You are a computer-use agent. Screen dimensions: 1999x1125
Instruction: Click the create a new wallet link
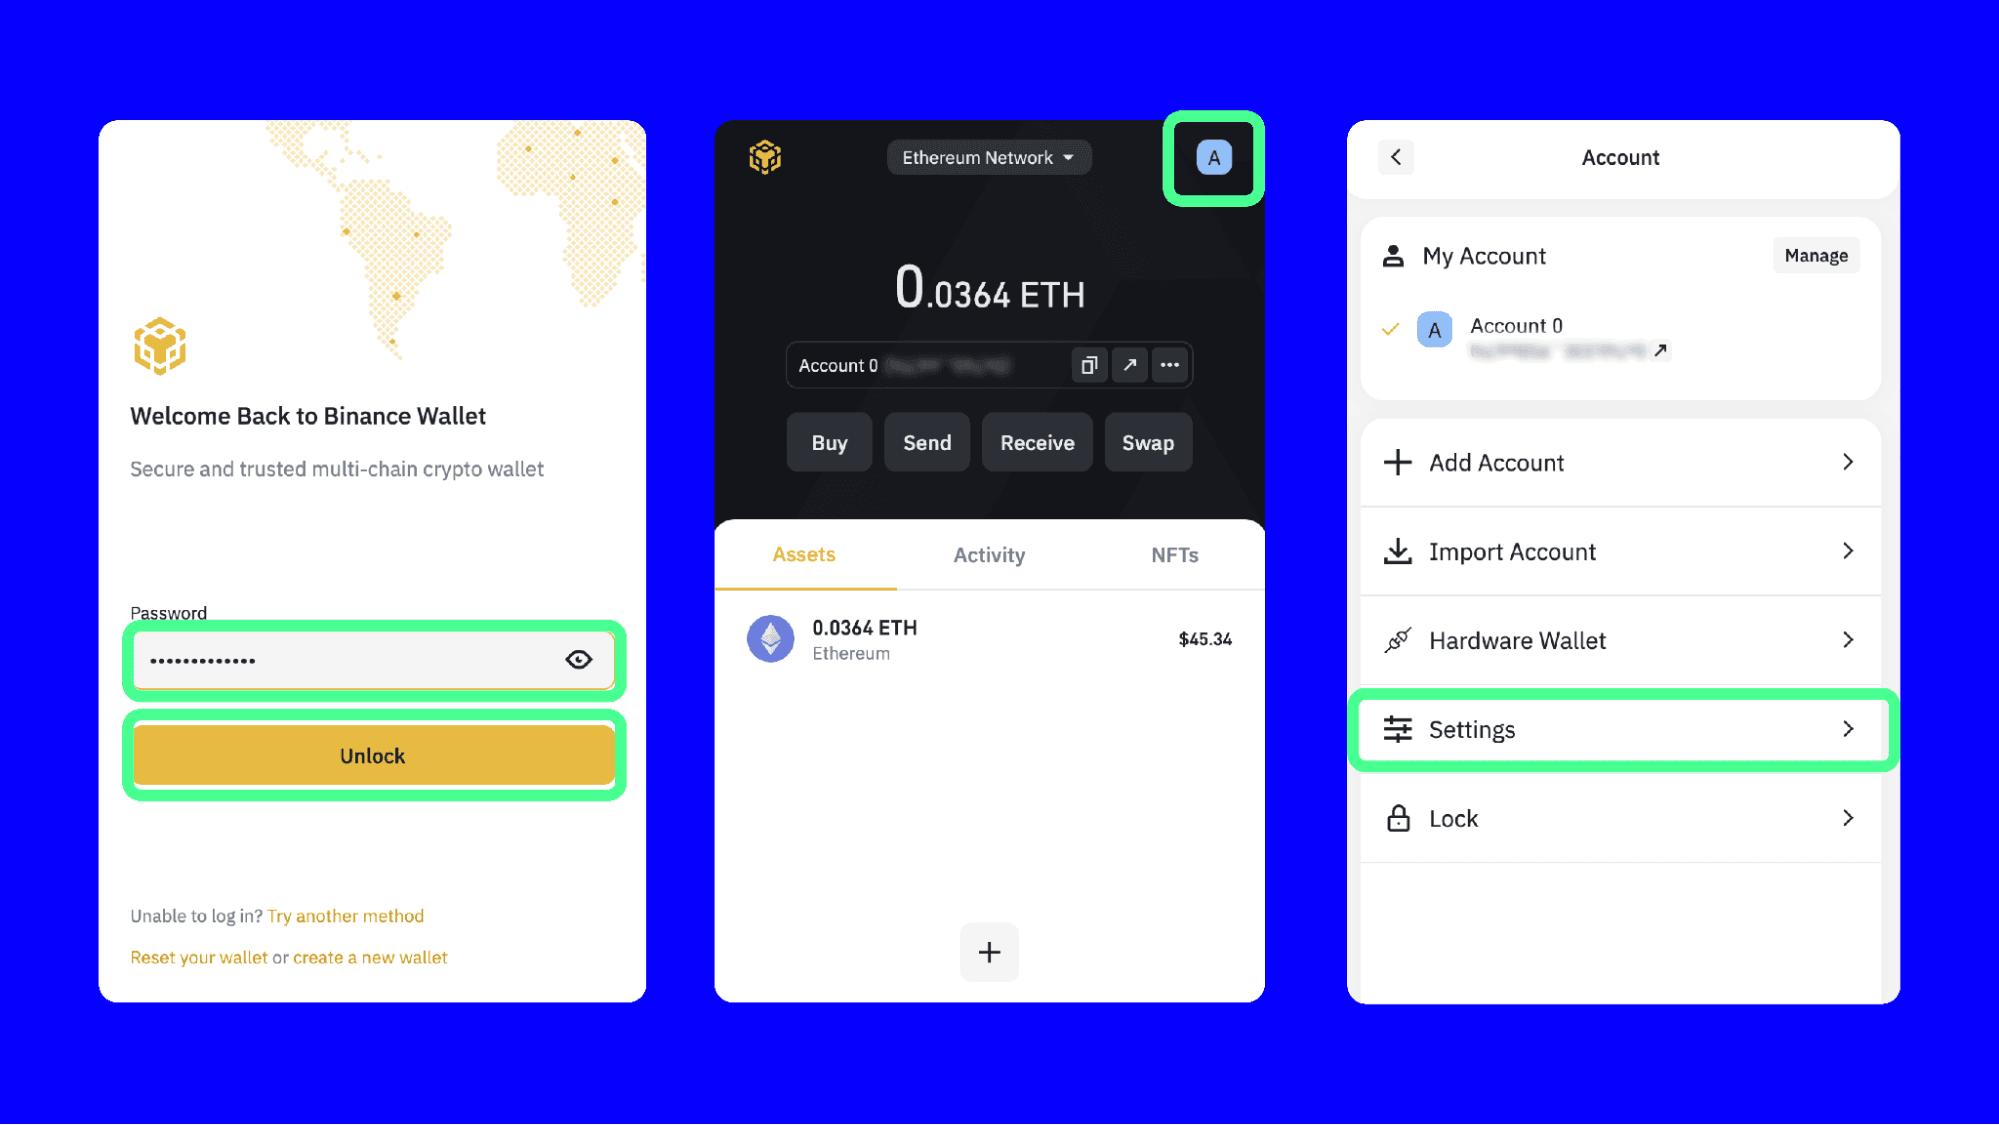coord(369,956)
